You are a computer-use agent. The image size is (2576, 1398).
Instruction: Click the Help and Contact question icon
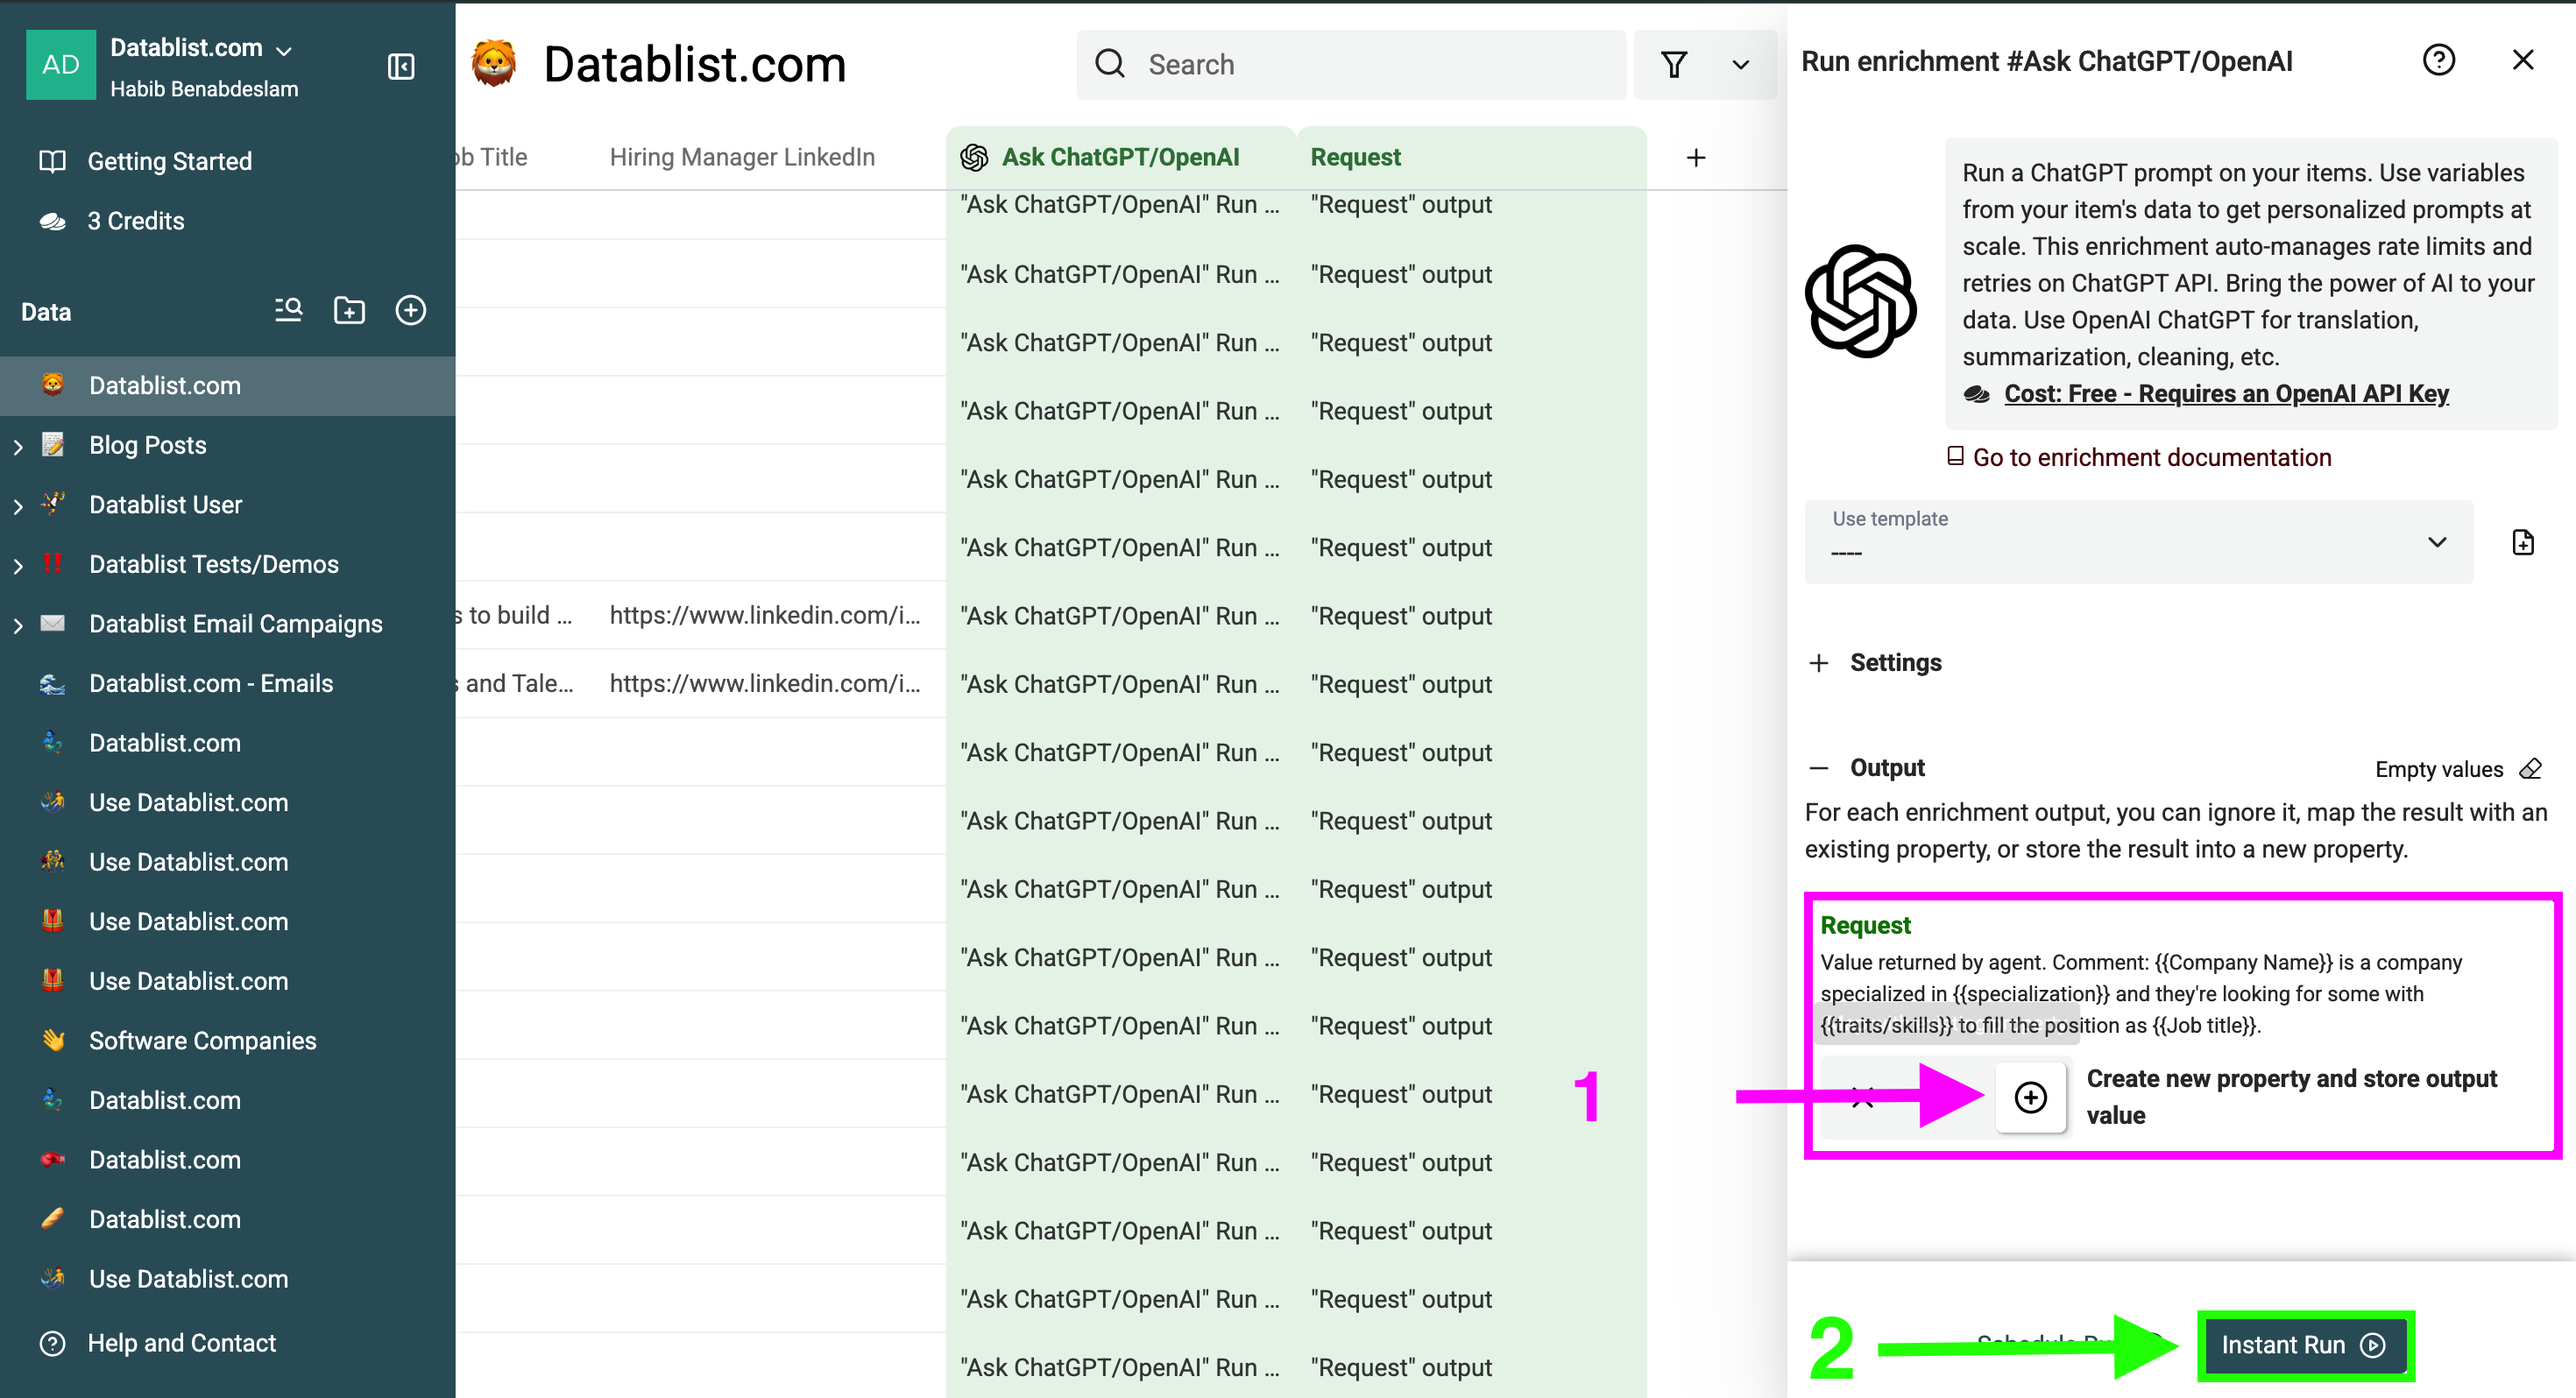(x=52, y=1343)
